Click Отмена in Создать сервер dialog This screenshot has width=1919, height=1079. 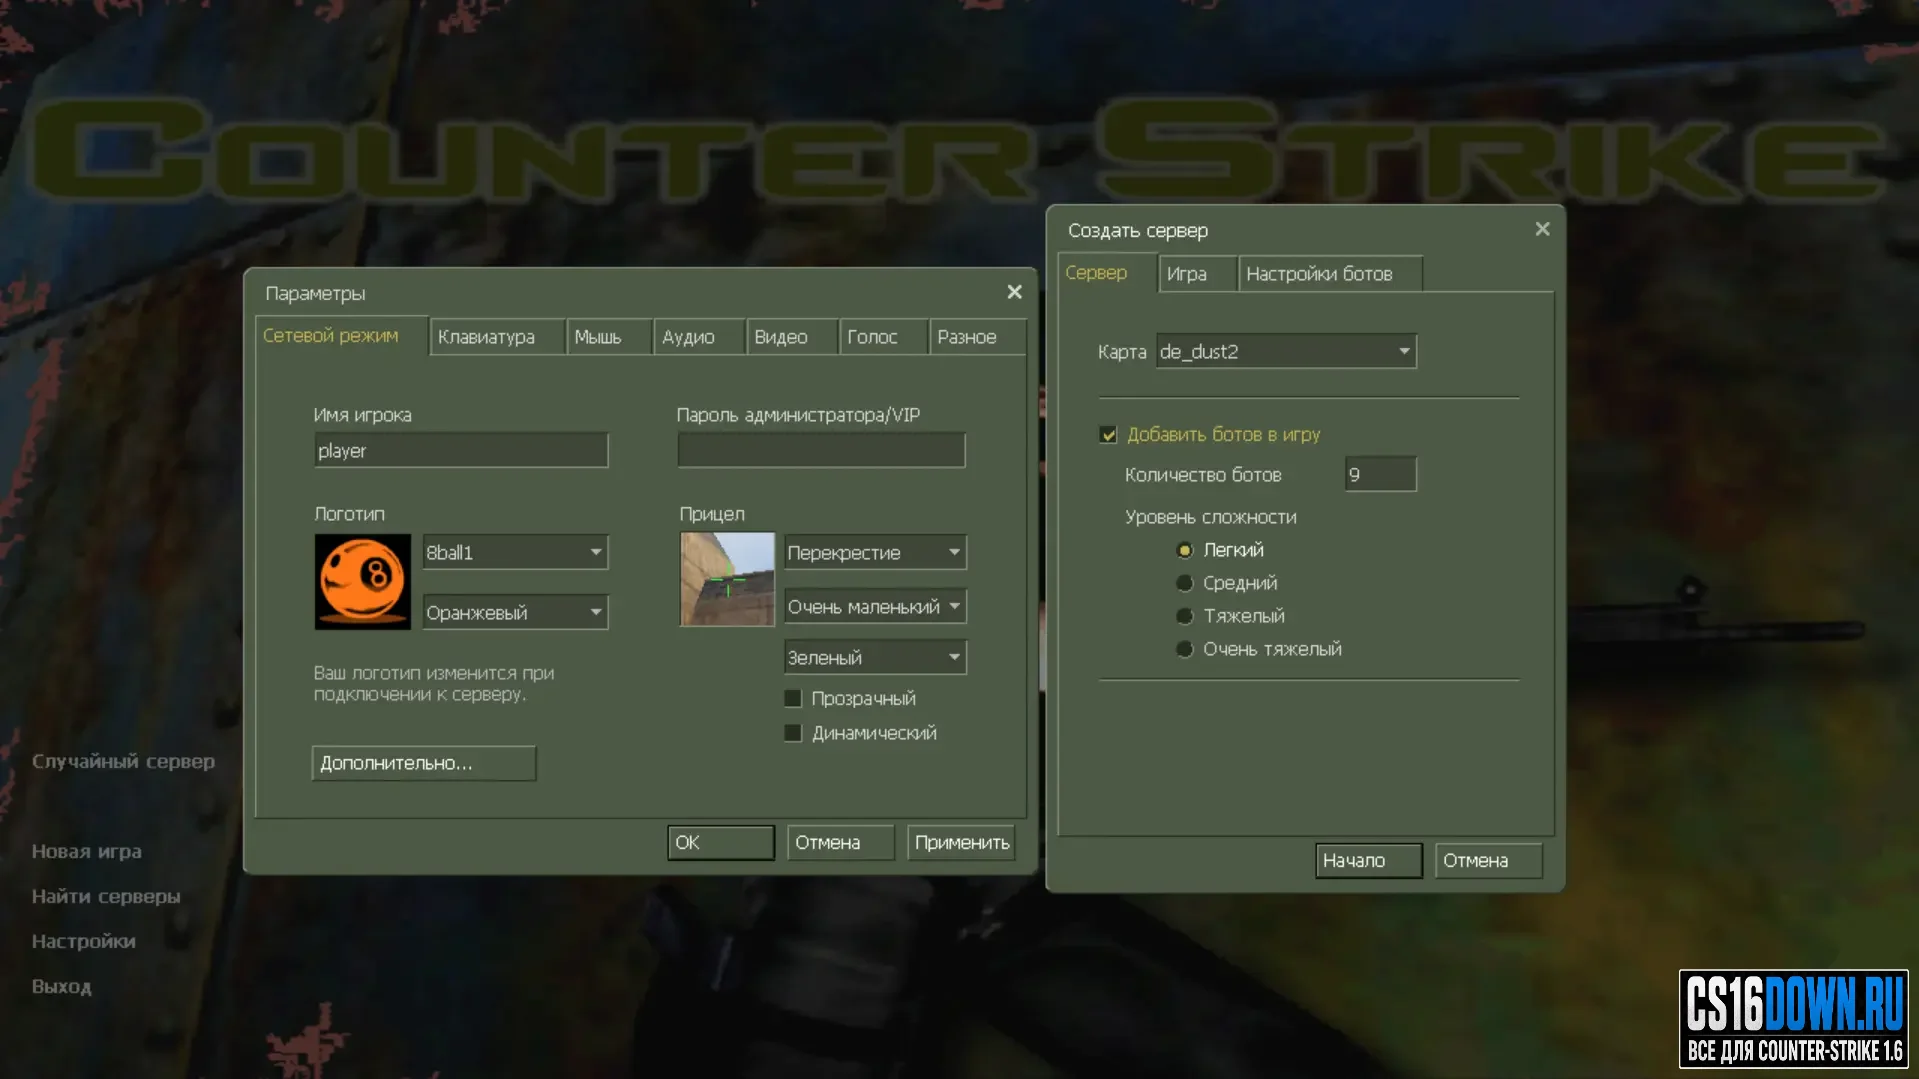click(1489, 860)
